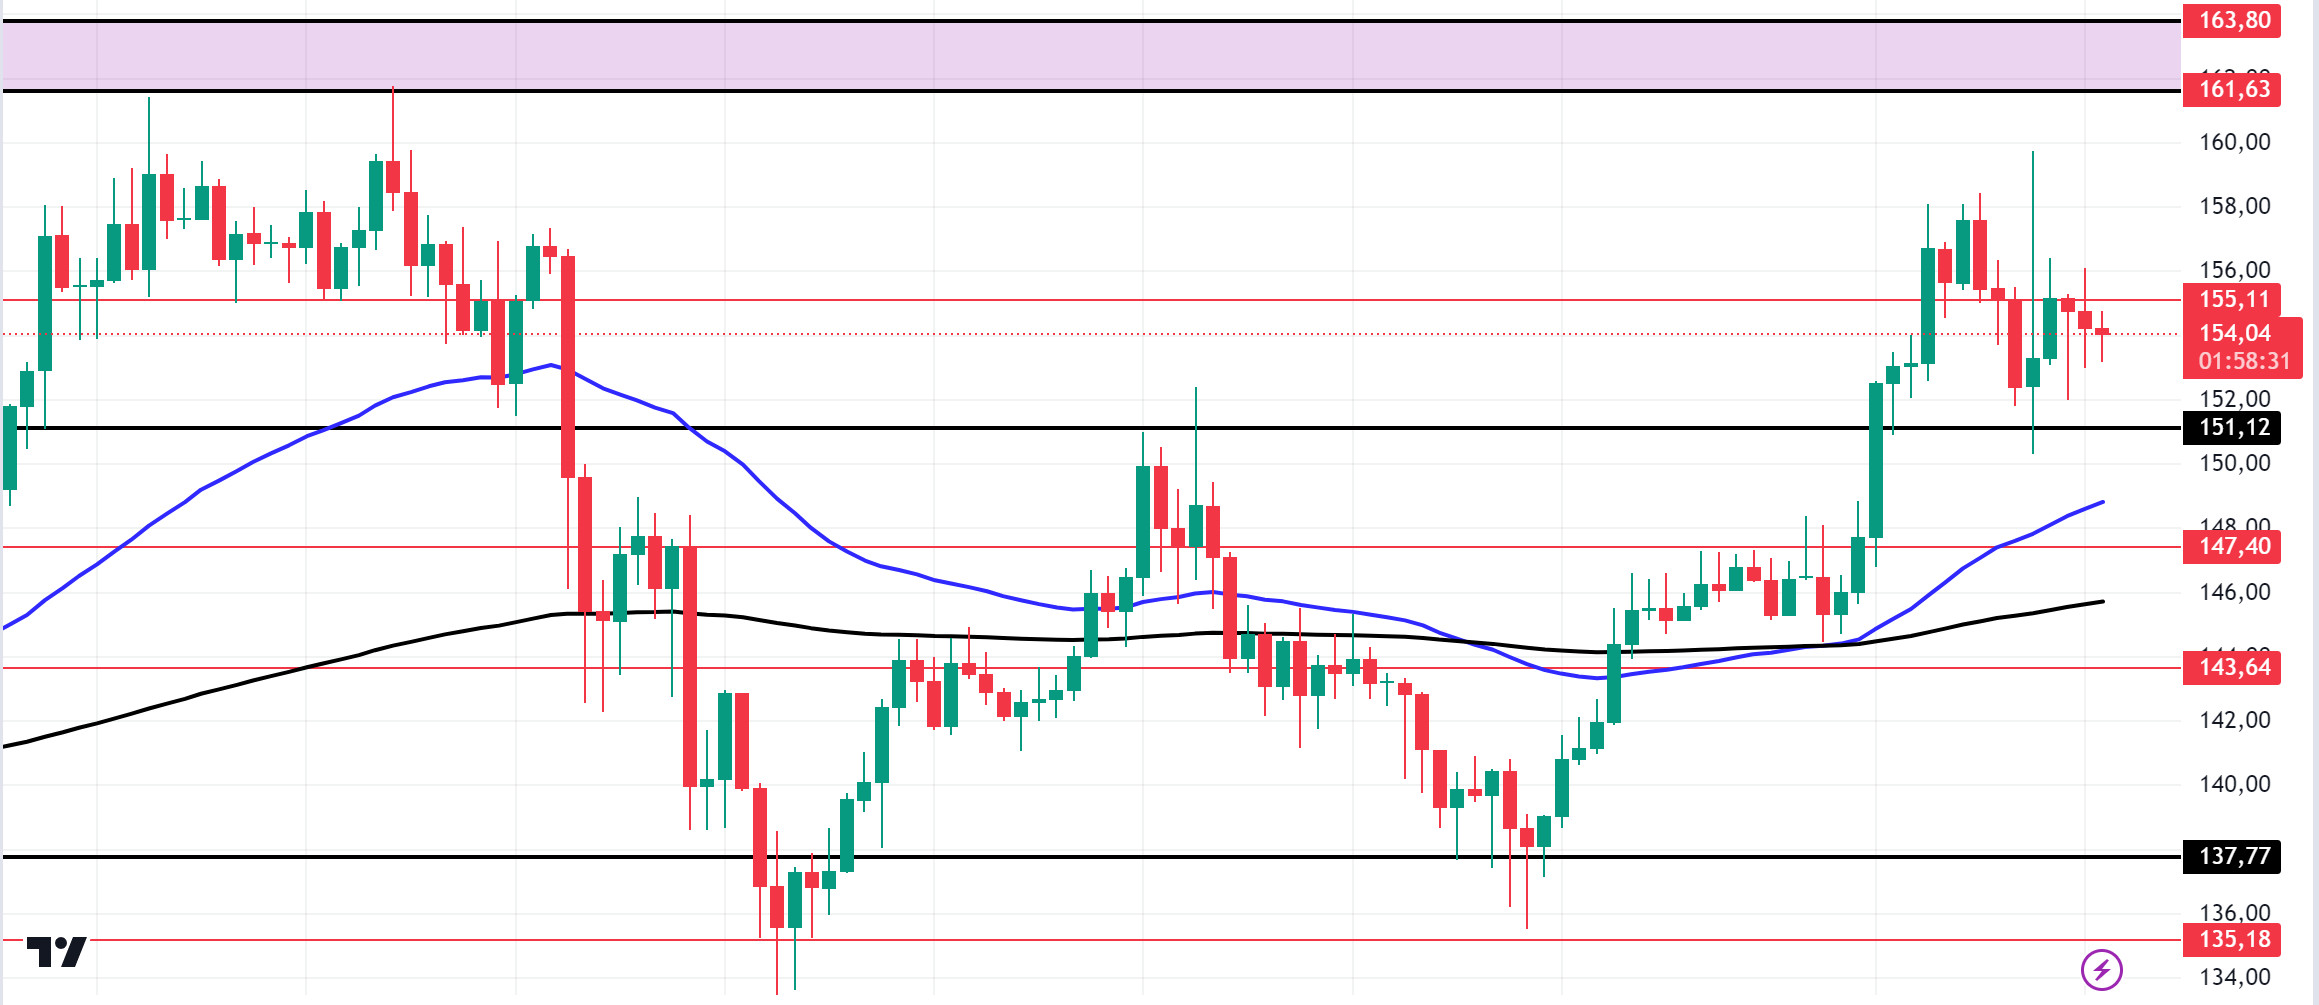This screenshot has height=1005, width=2319.
Task: Click the purple lightning bolt icon
Action: 2101,969
